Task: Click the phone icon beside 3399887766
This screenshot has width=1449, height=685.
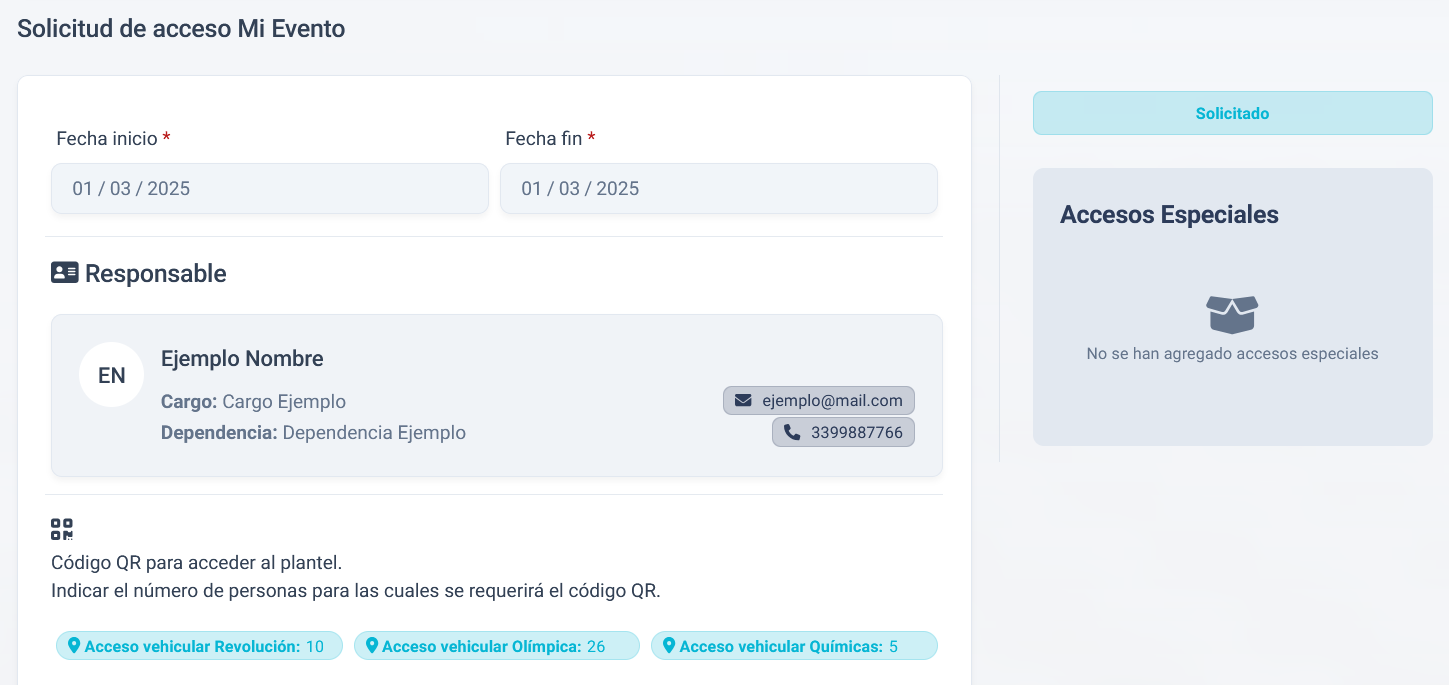Action: pos(792,433)
